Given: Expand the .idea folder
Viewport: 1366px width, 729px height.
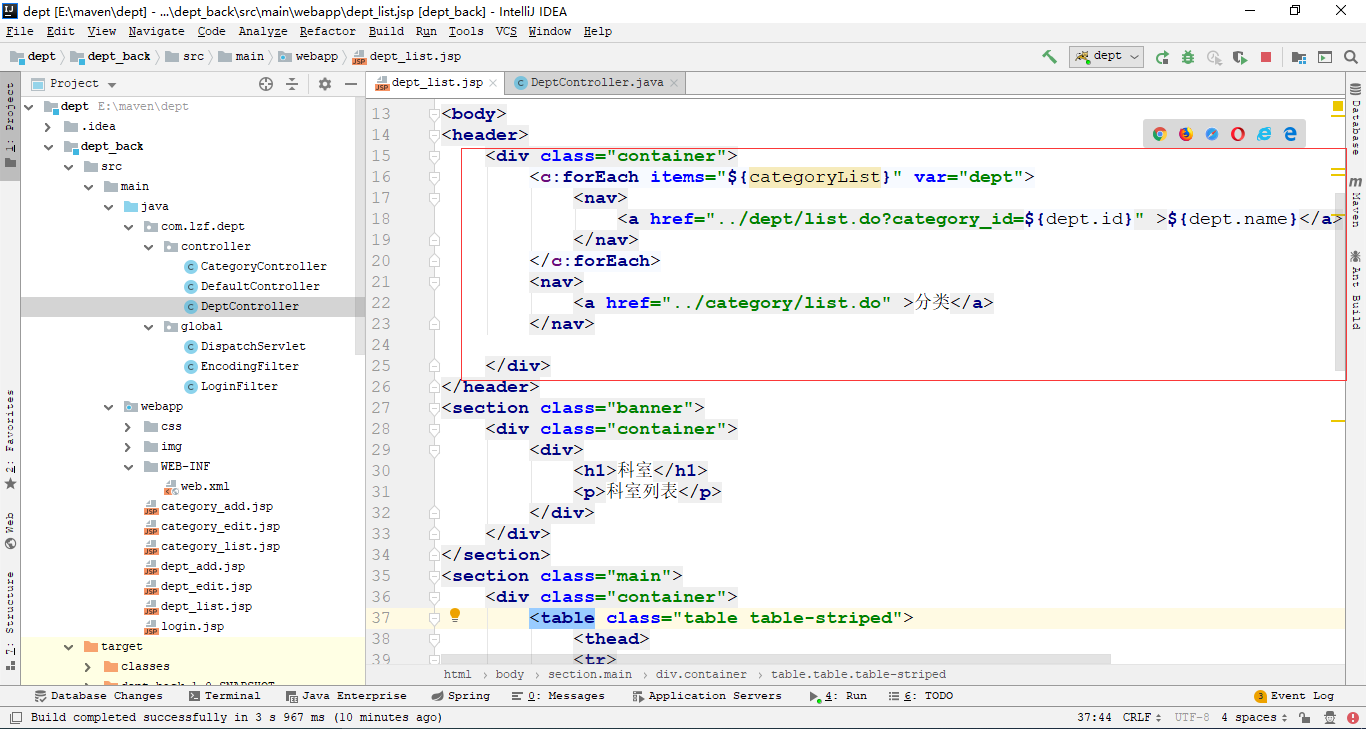Looking at the screenshot, I should coord(47,126).
